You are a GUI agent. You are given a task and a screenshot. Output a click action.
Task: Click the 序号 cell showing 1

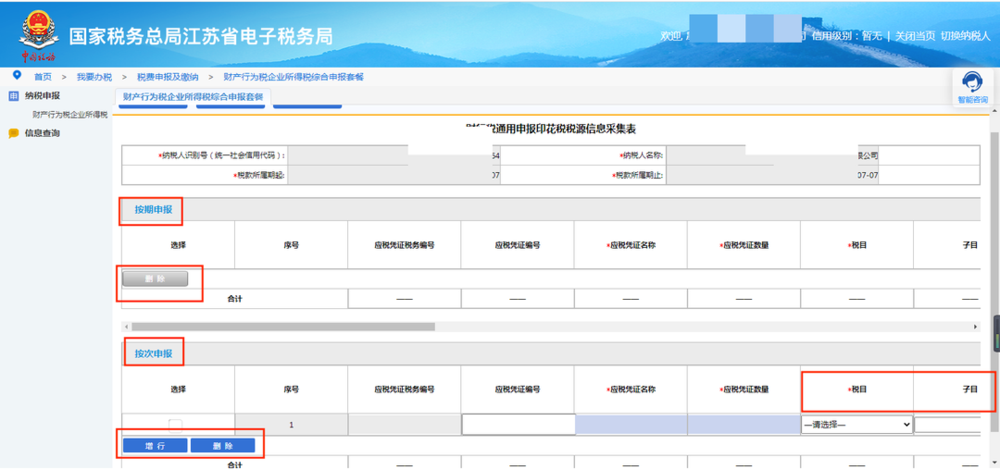(291, 425)
